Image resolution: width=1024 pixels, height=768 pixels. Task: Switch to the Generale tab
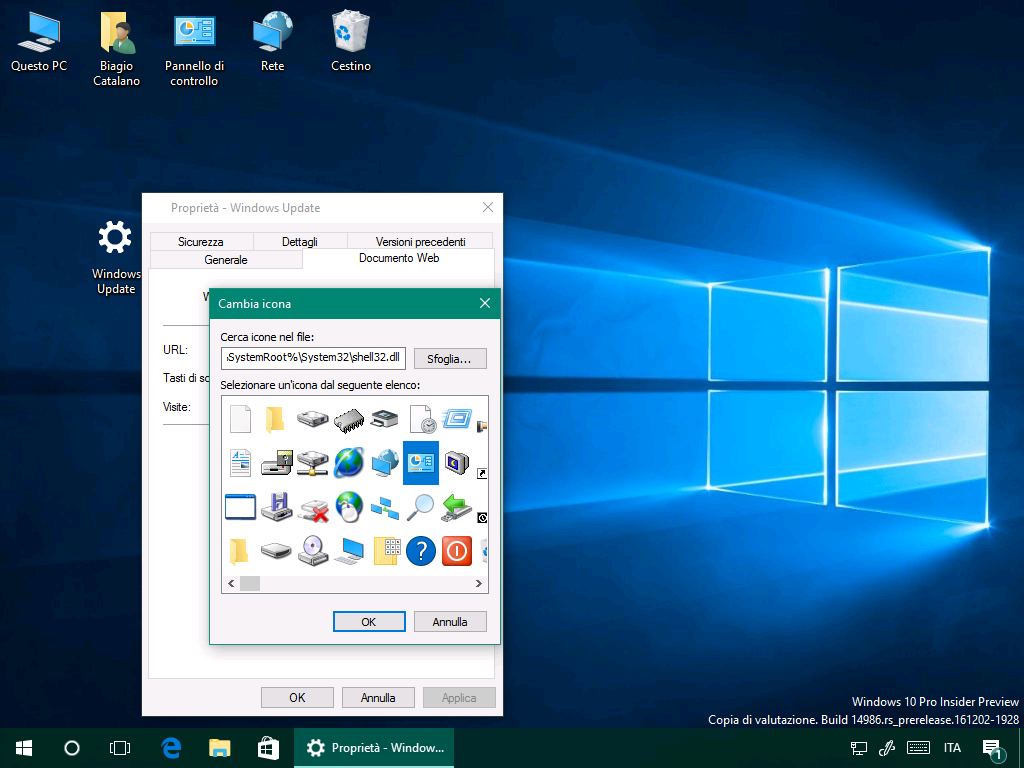click(x=226, y=259)
